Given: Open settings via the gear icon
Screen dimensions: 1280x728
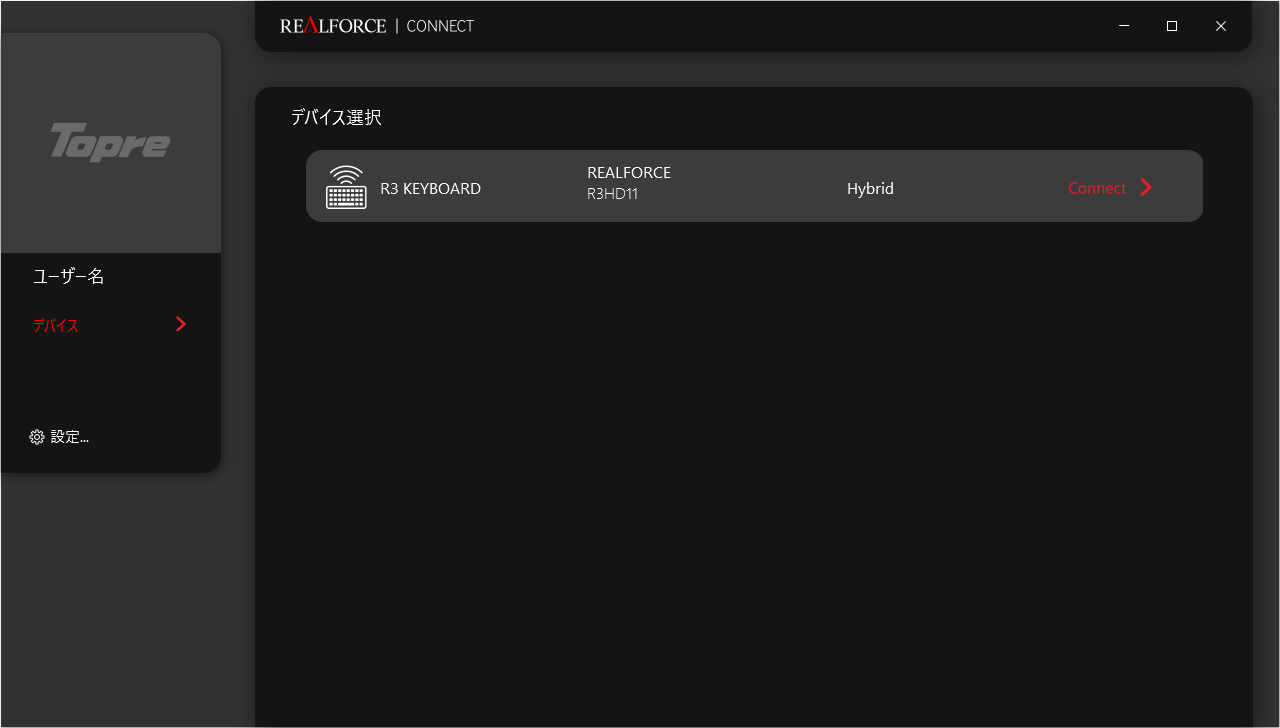Looking at the screenshot, I should (x=37, y=437).
